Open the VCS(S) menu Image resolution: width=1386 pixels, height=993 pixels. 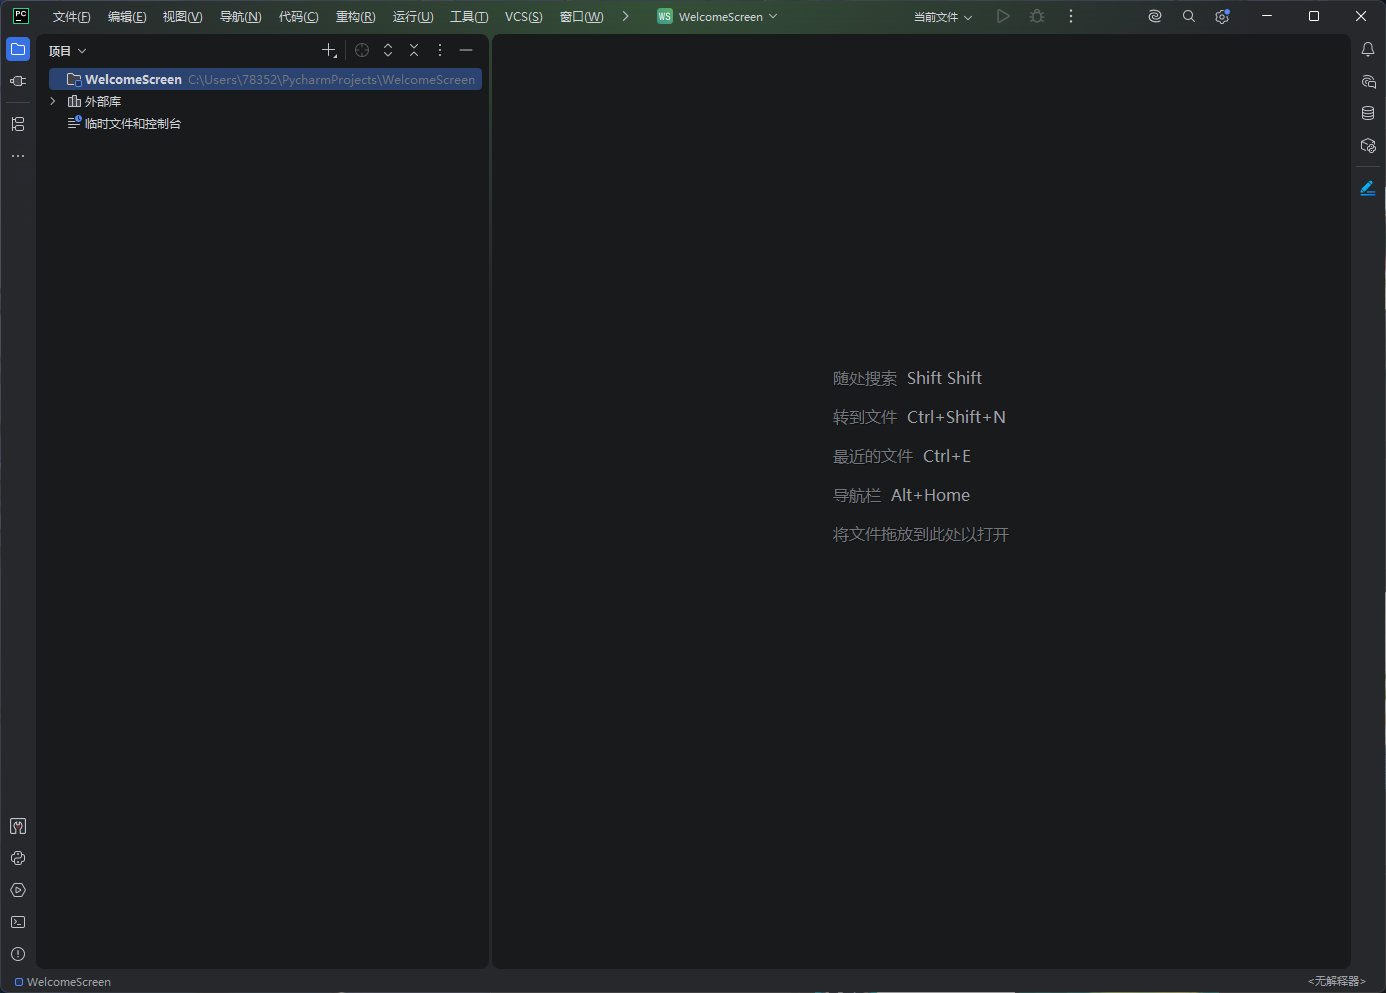(x=524, y=17)
